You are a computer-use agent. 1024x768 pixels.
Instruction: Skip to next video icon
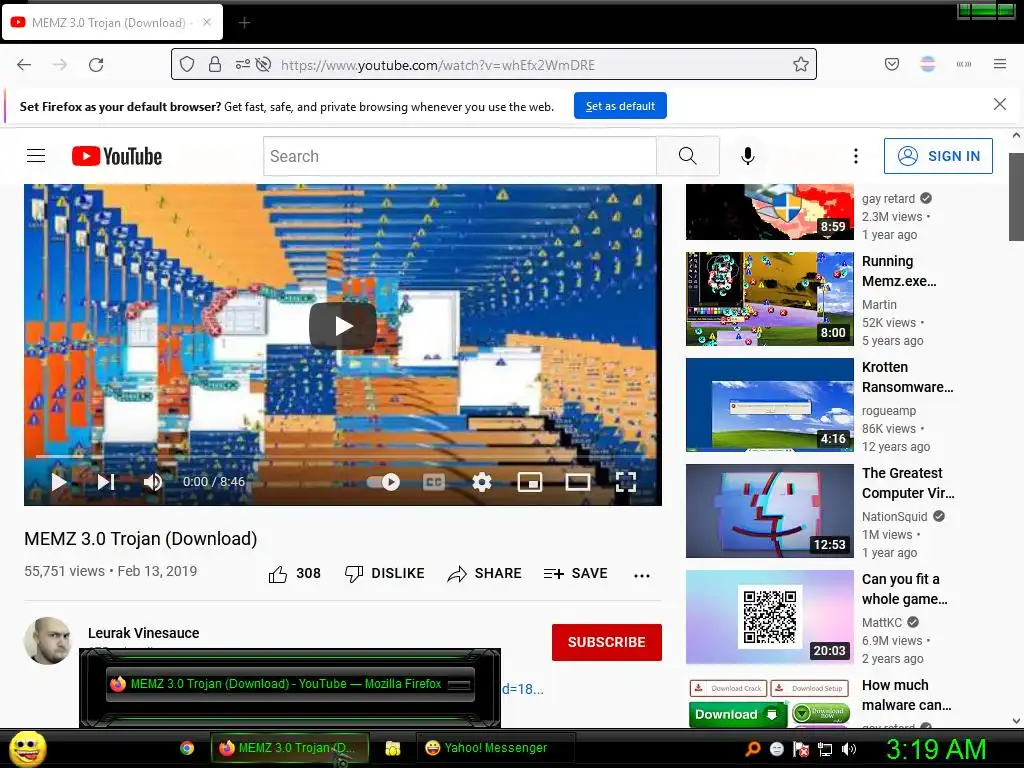[106, 482]
